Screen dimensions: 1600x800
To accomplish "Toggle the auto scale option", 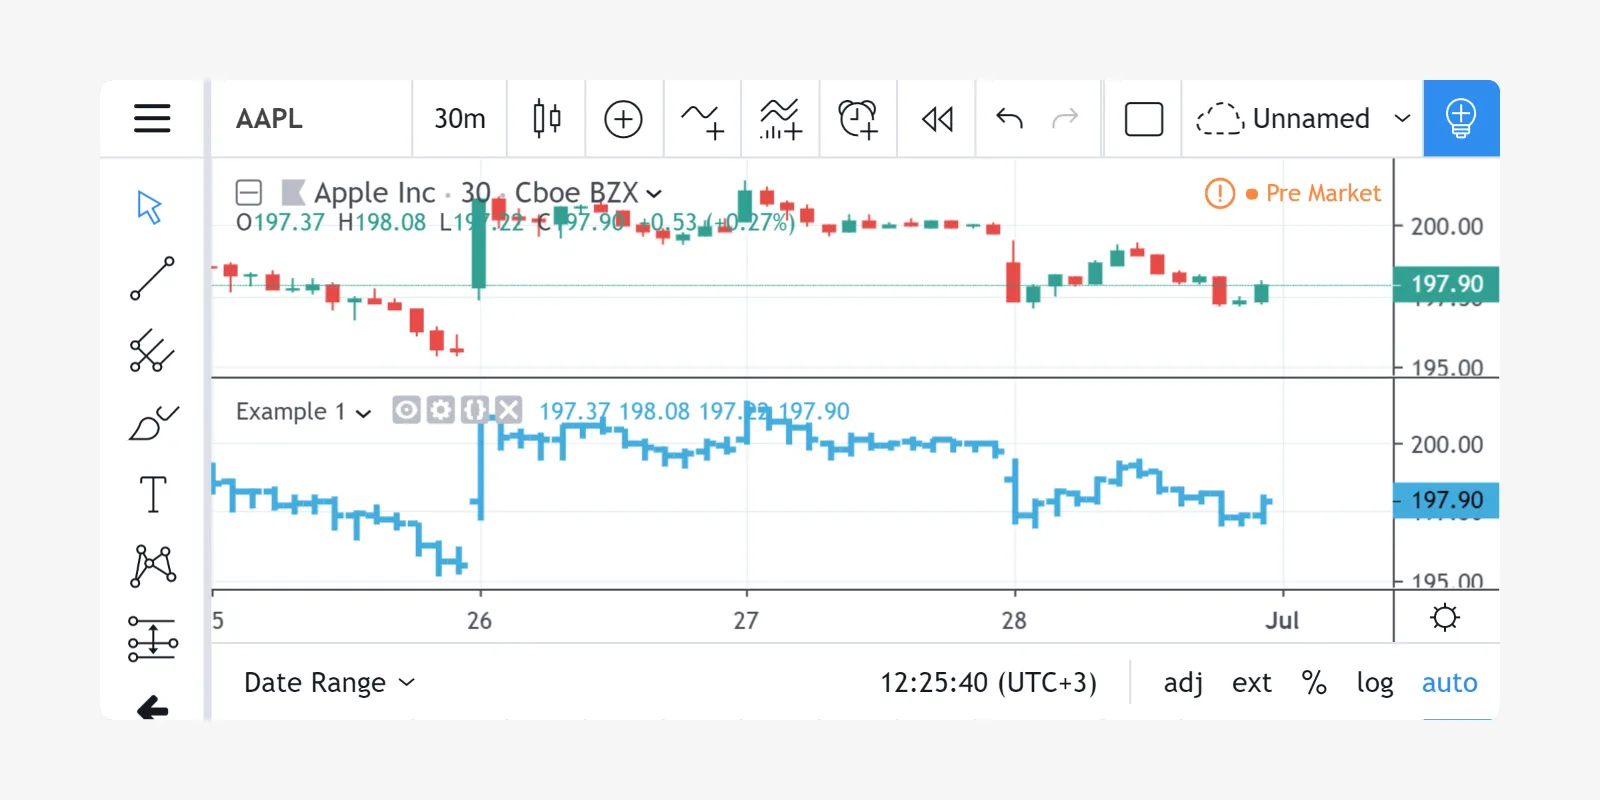I will tap(1449, 683).
